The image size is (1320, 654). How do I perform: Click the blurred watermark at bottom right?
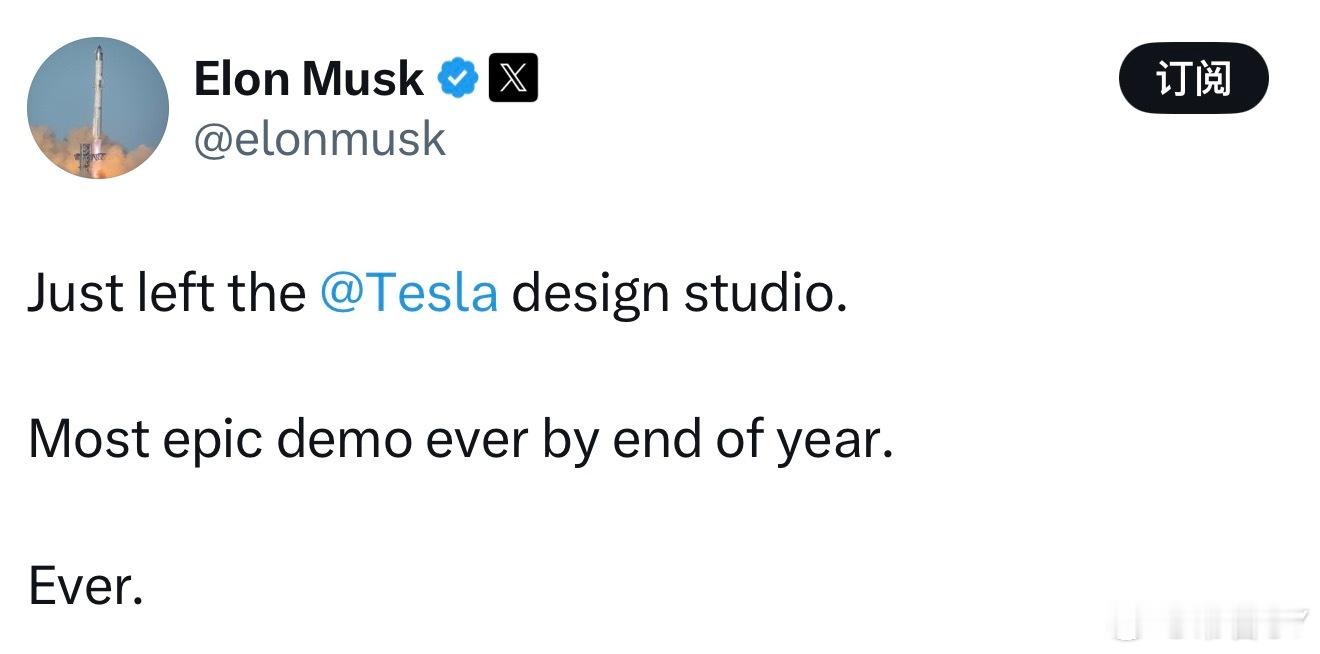pyautogui.click(x=1212, y=624)
